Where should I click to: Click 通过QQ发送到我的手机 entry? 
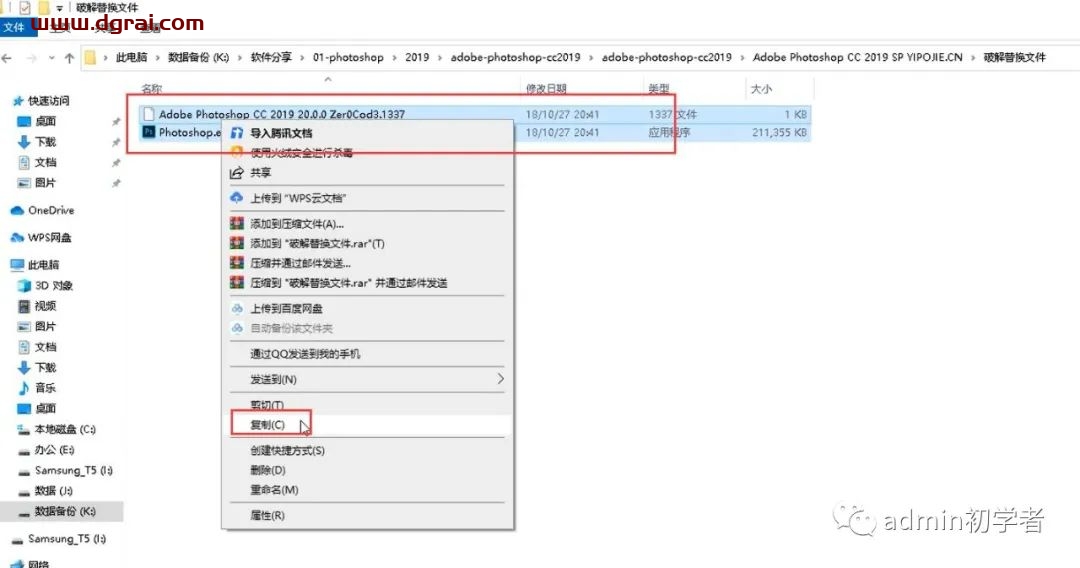[x=304, y=354]
